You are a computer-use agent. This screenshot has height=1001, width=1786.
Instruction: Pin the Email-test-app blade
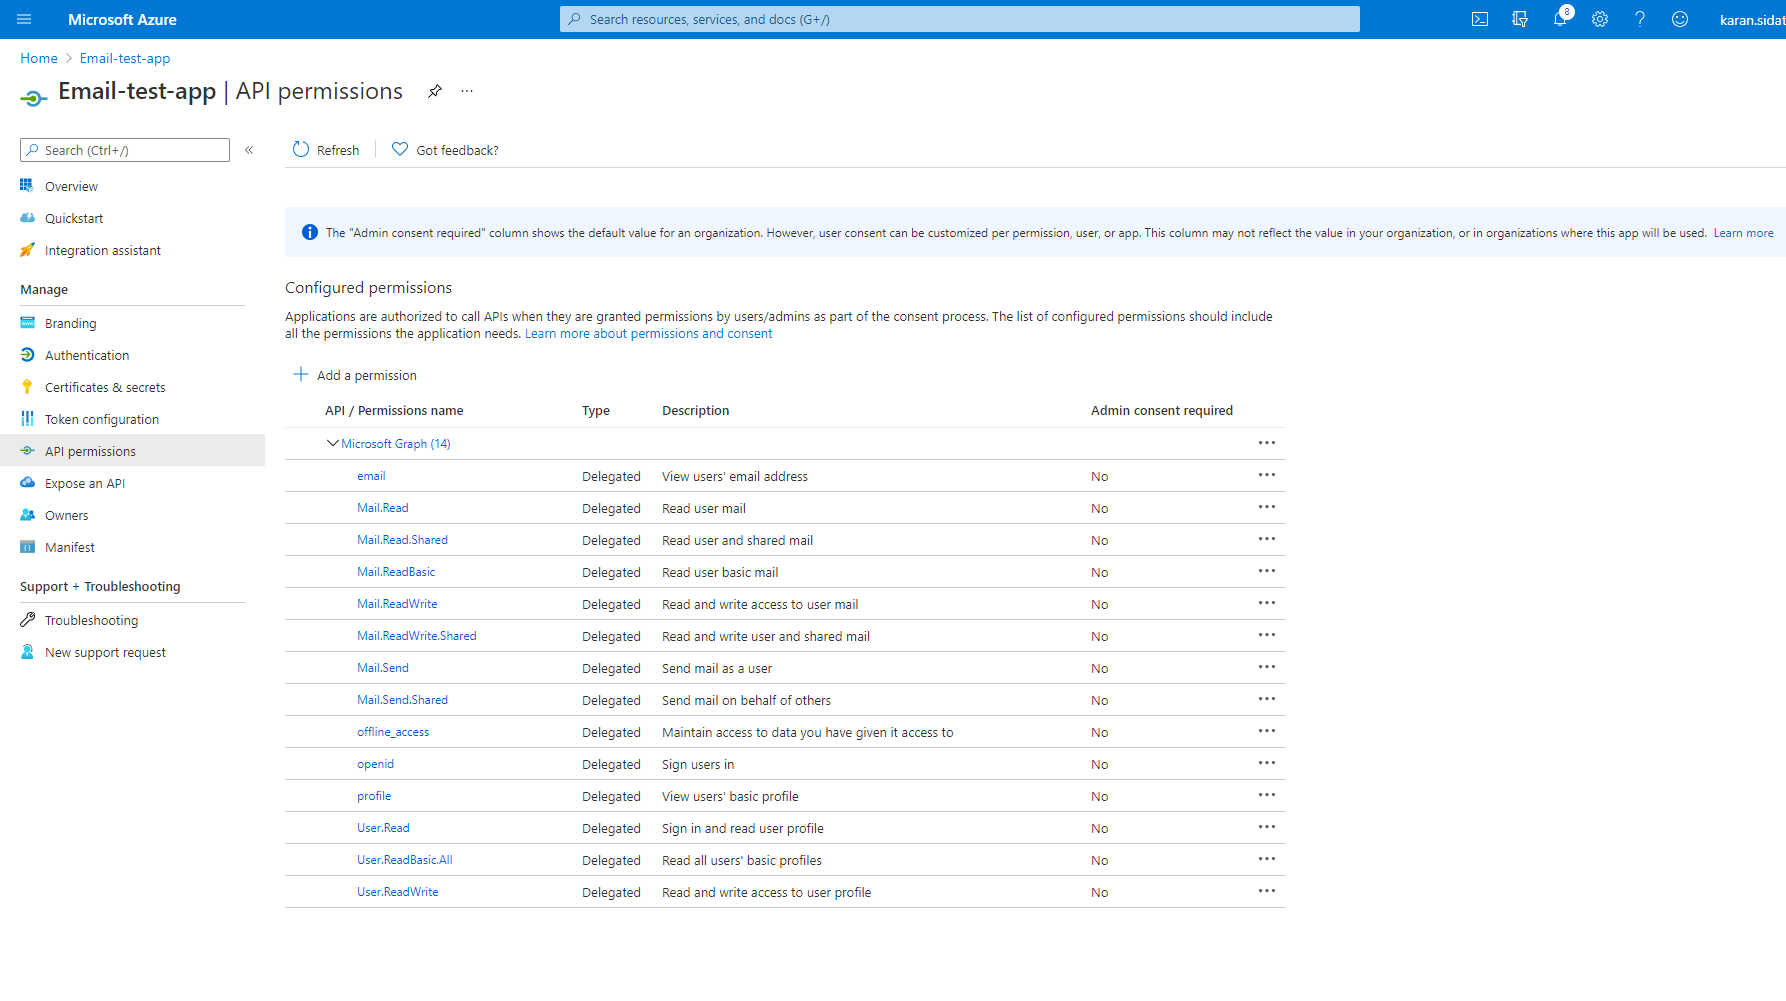[435, 91]
